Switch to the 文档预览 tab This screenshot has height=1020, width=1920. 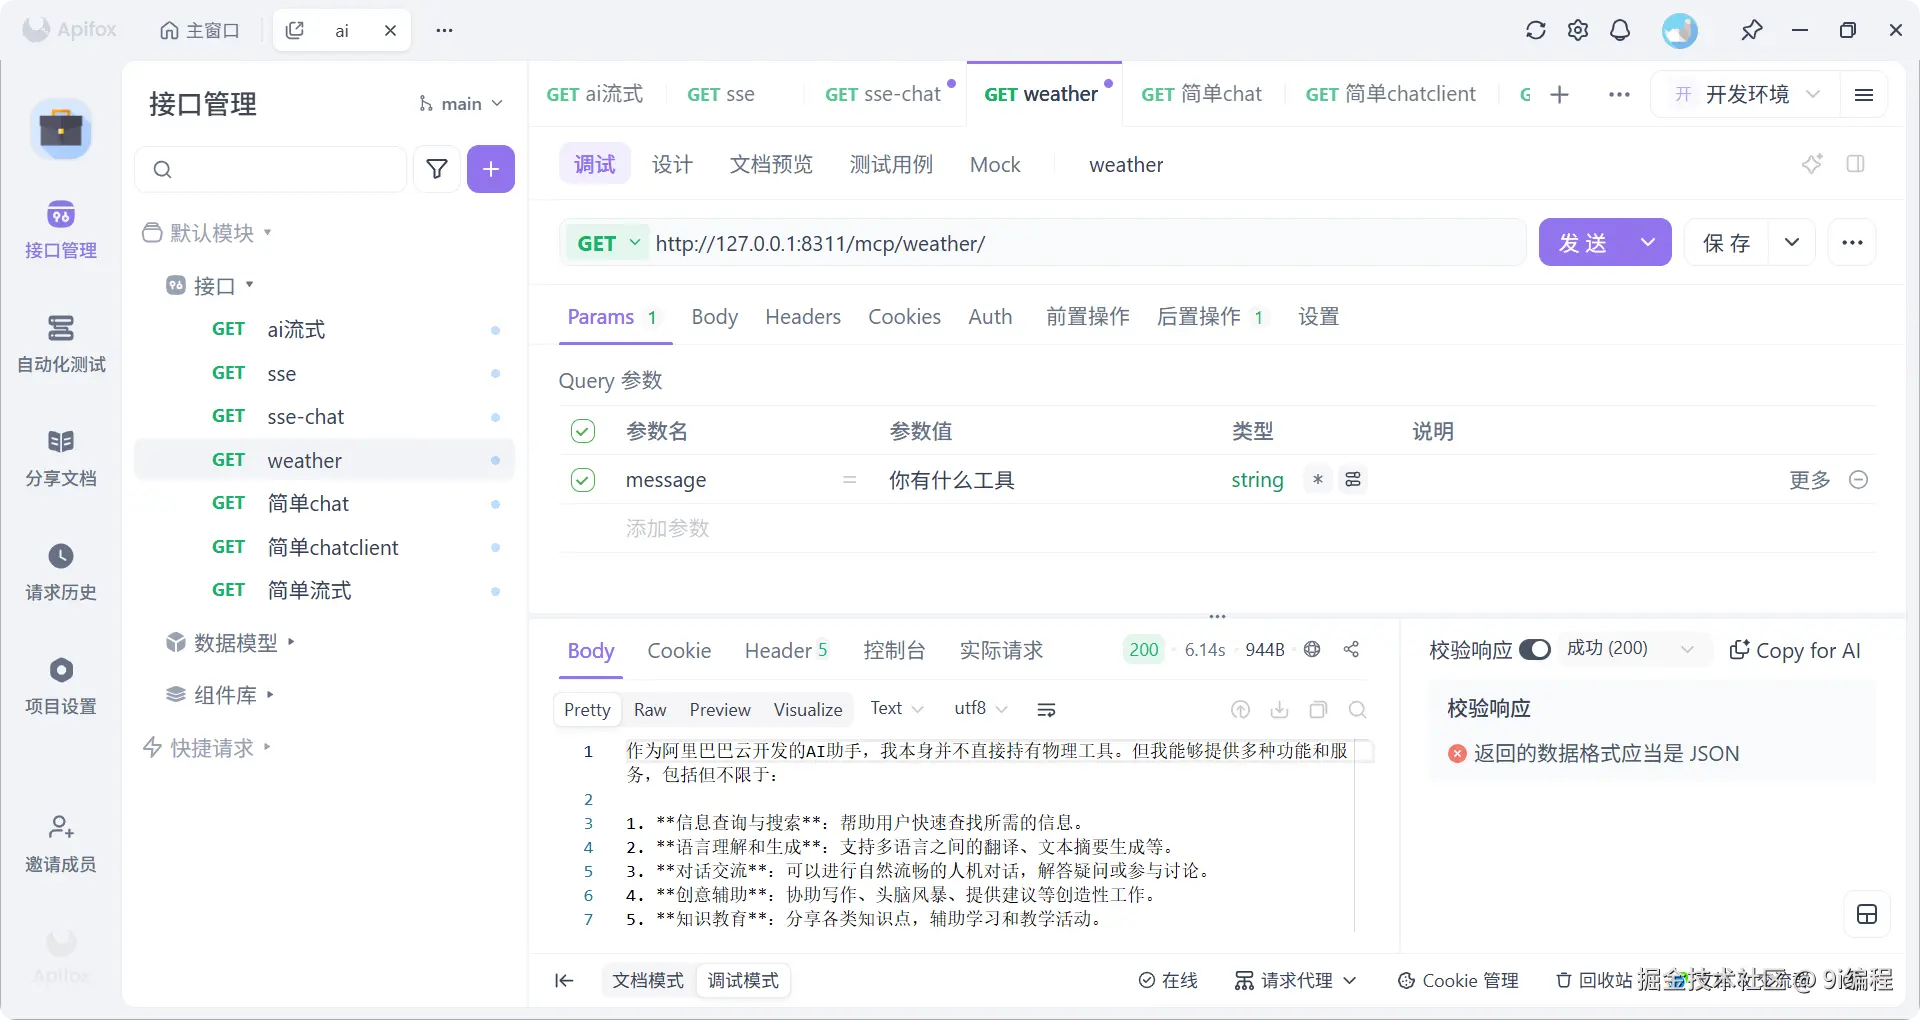(x=771, y=165)
